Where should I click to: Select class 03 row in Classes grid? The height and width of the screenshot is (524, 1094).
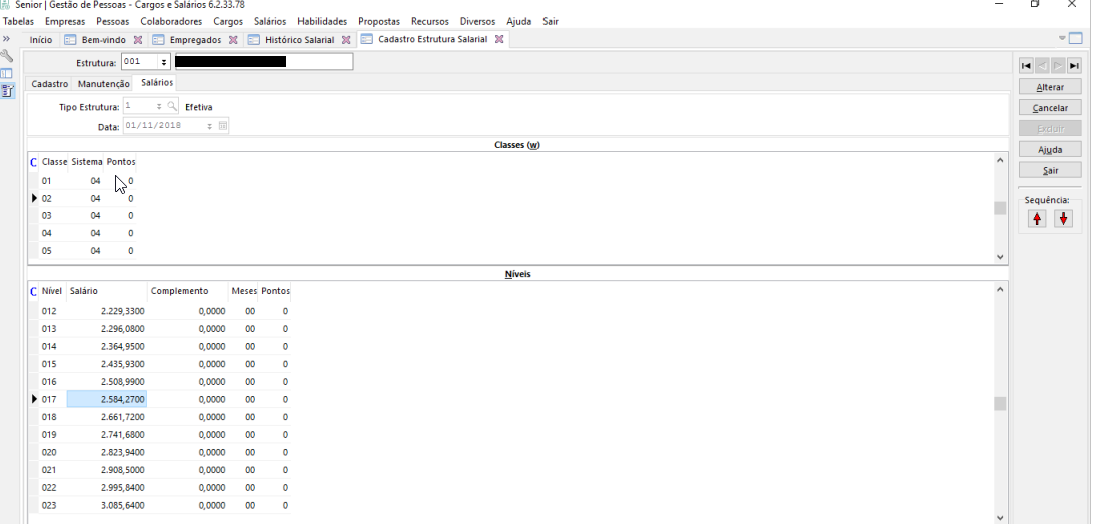pyautogui.click(x=47, y=216)
